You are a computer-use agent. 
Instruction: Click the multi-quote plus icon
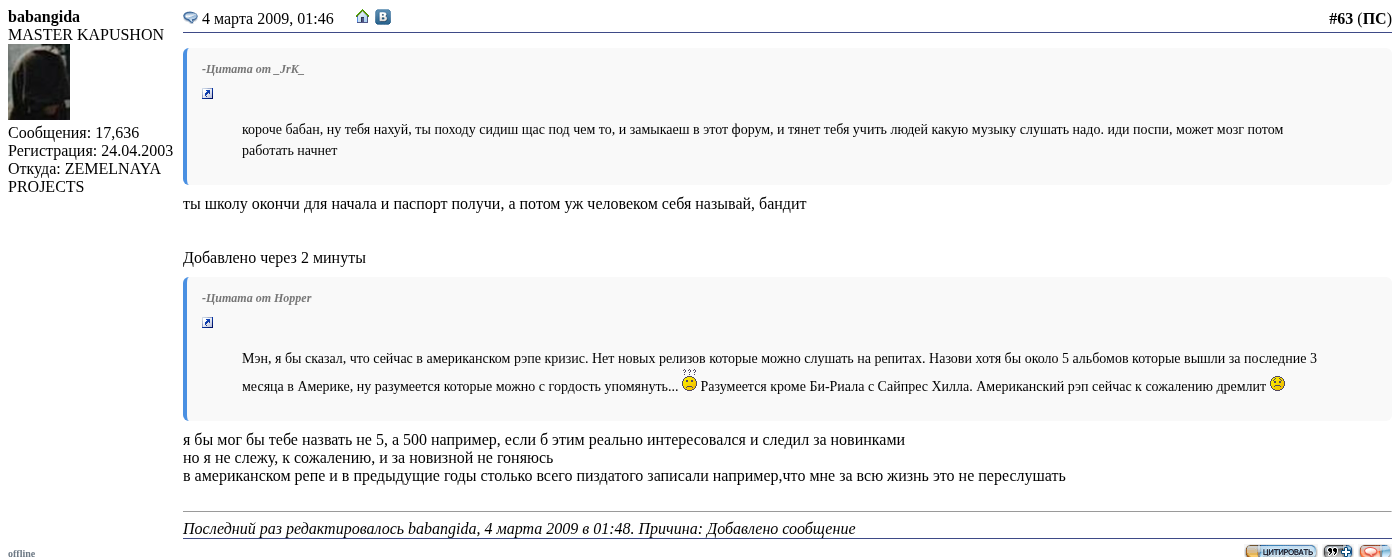[x=1337, y=551]
